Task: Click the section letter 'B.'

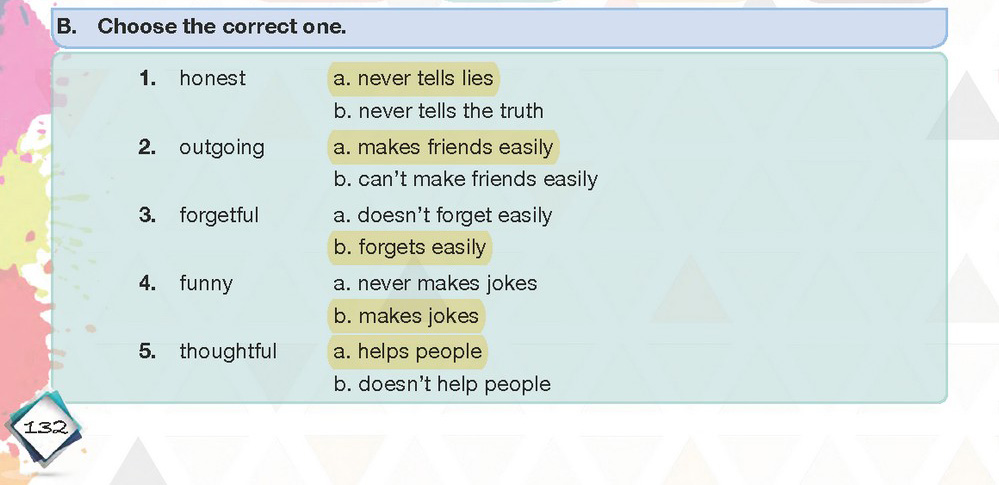Action: click(x=66, y=27)
